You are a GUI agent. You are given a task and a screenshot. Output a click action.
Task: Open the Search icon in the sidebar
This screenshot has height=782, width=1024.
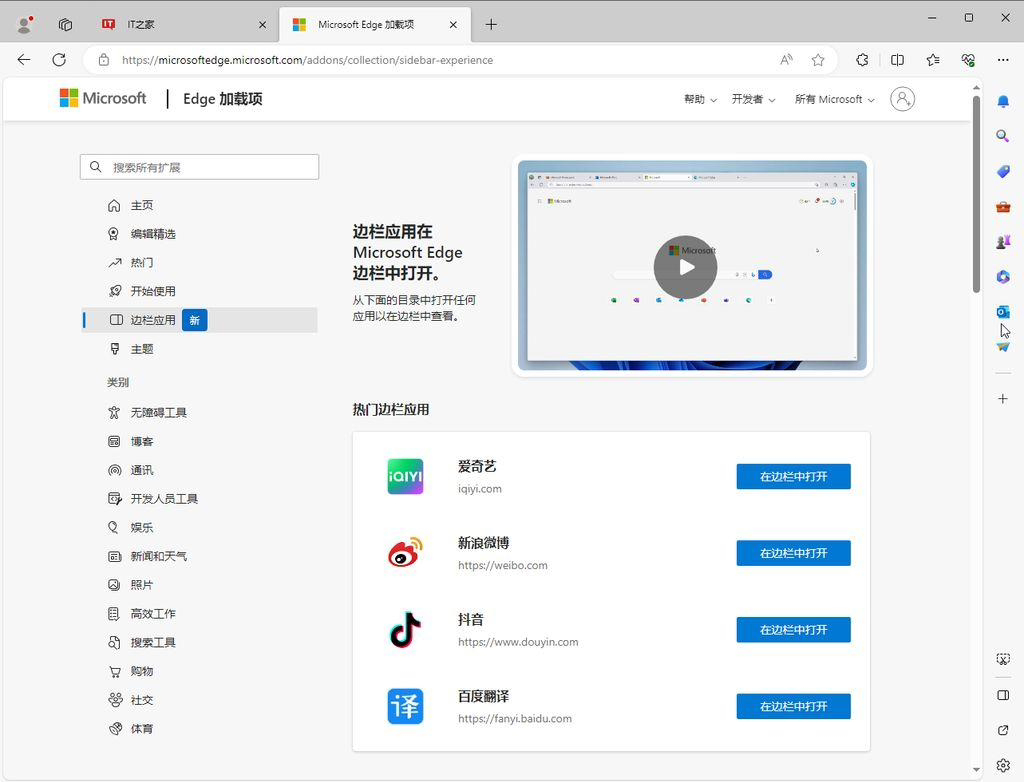coord(1003,136)
